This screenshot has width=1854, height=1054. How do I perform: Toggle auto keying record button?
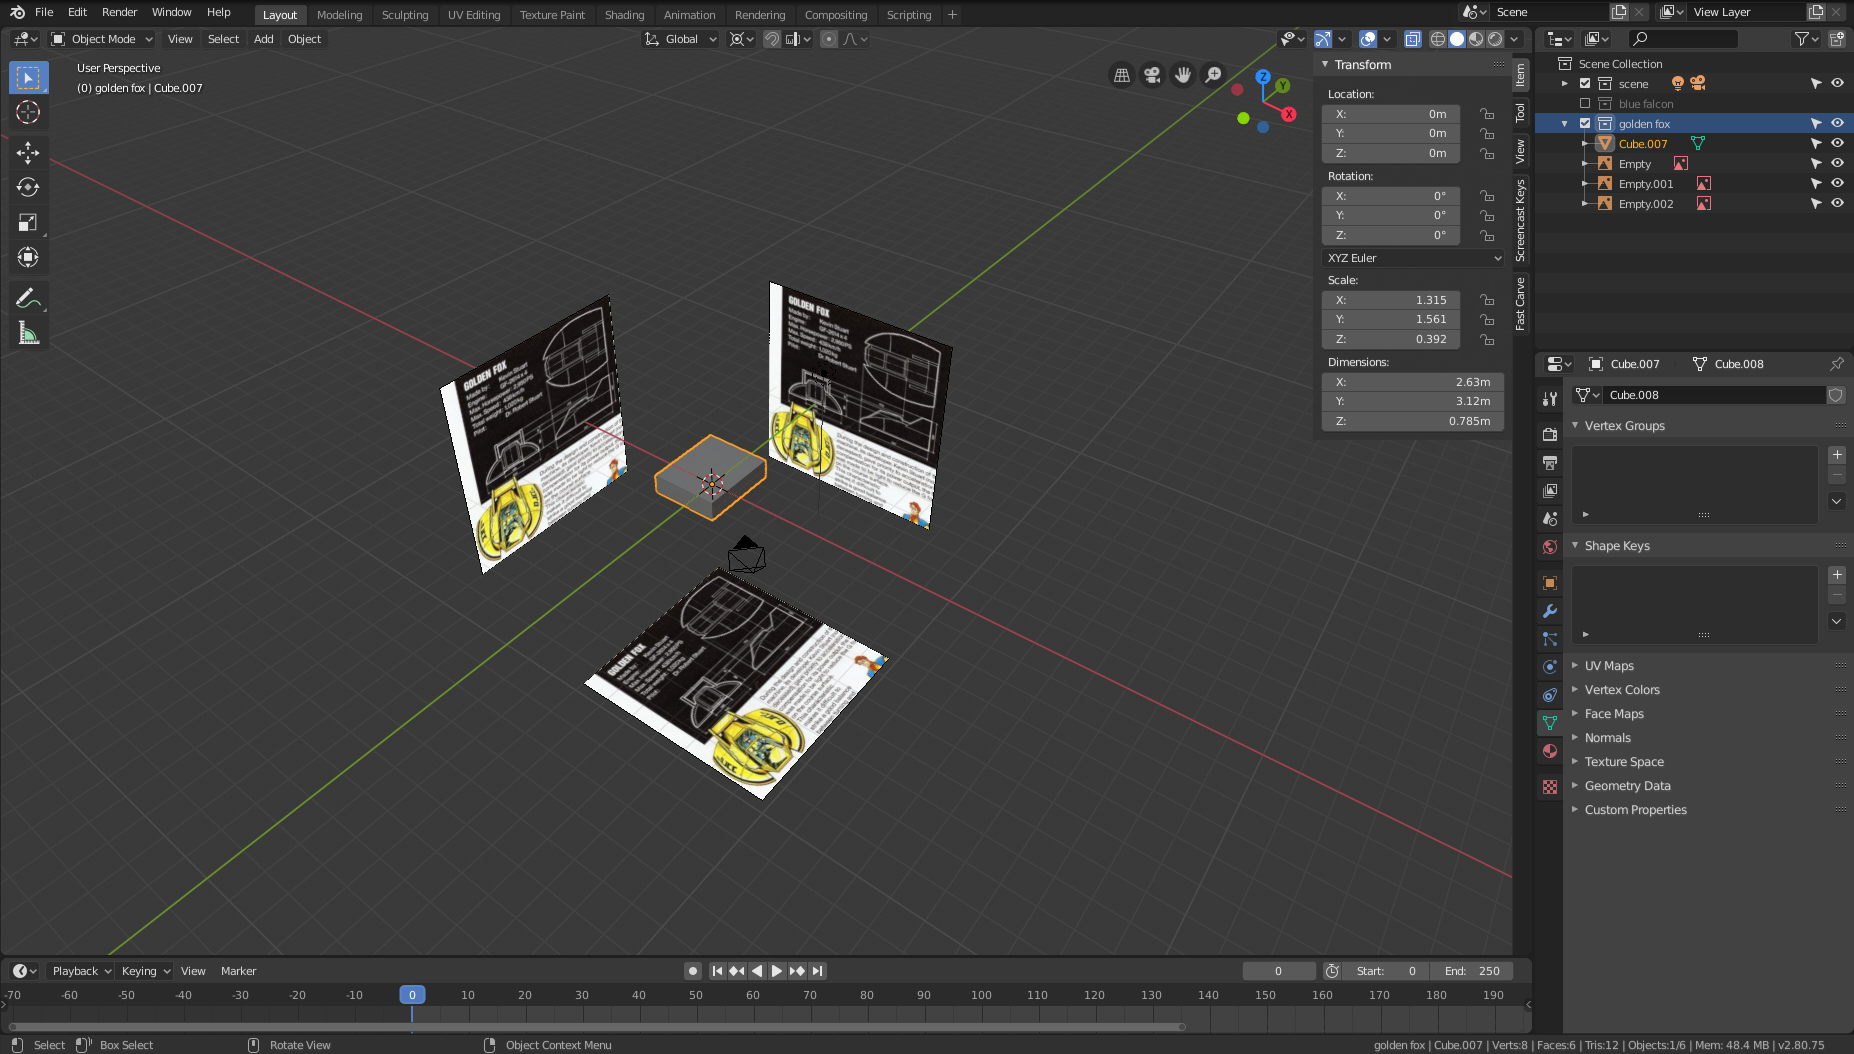pyautogui.click(x=693, y=971)
